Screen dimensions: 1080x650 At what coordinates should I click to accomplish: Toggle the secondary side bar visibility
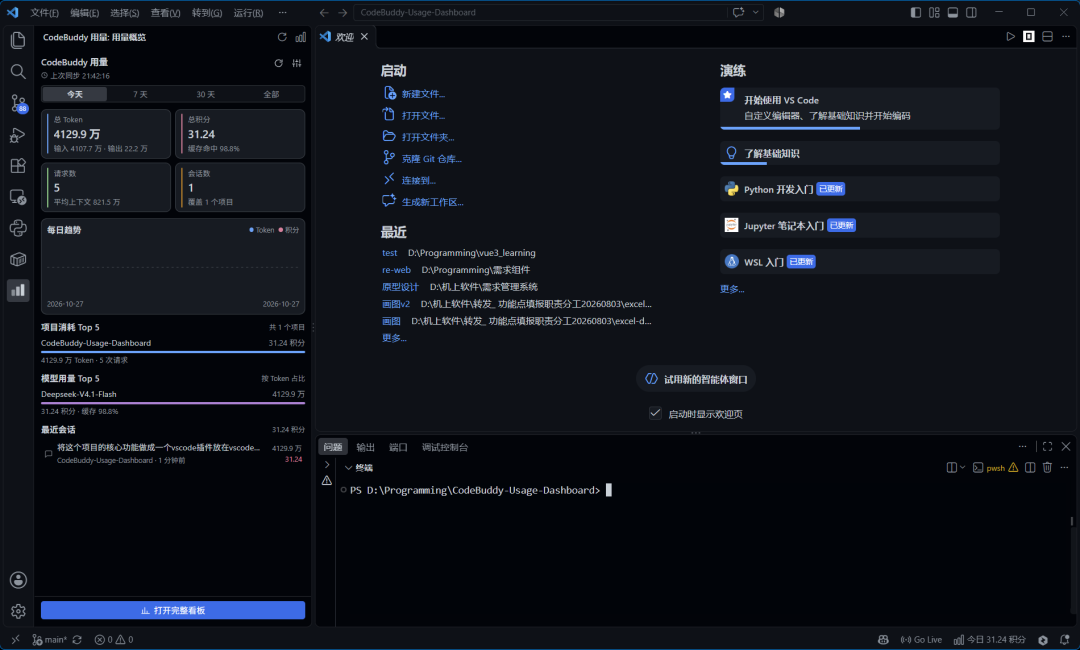(x=971, y=12)
